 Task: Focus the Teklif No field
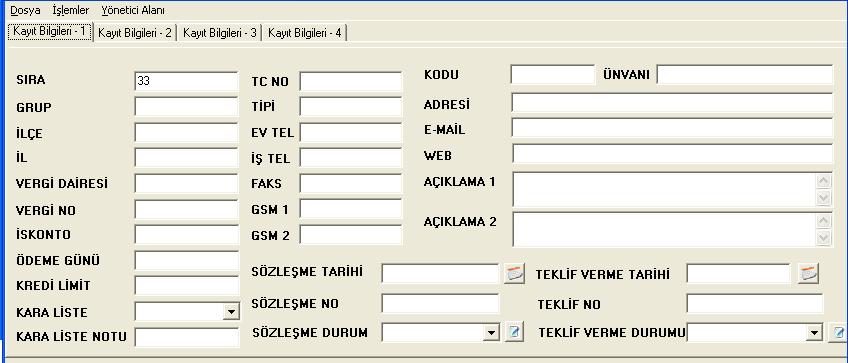[x=755, y=303]
